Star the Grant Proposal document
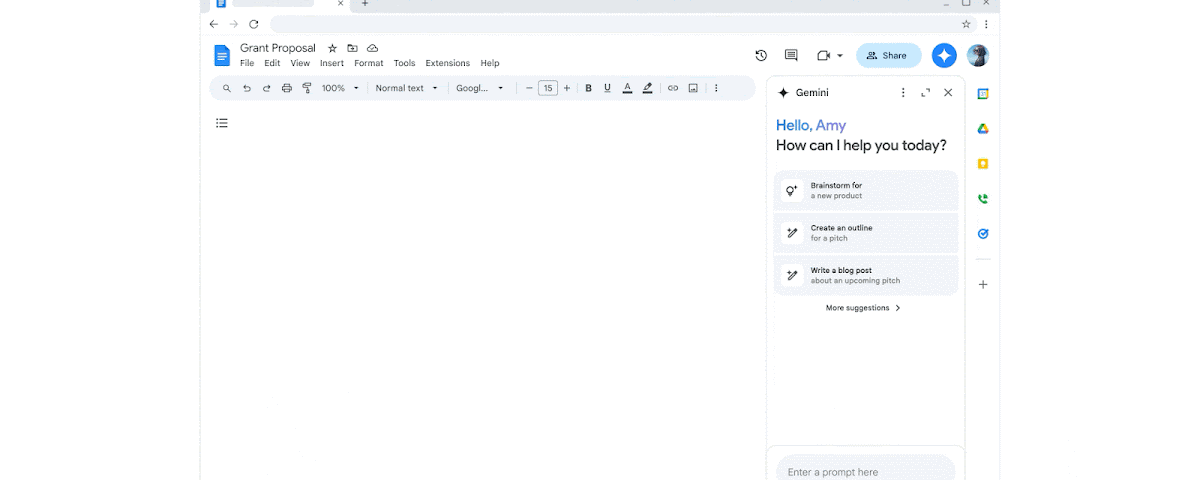 tap(332, 48)
